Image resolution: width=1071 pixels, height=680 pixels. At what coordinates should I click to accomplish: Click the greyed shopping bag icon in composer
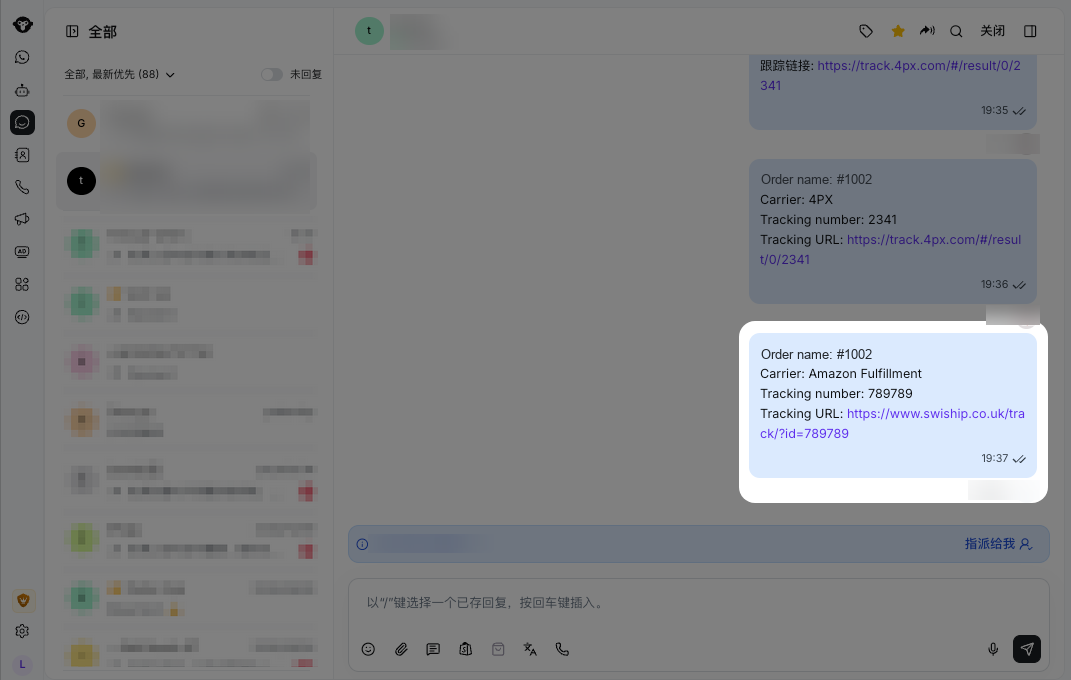click(x=498, y=649)
